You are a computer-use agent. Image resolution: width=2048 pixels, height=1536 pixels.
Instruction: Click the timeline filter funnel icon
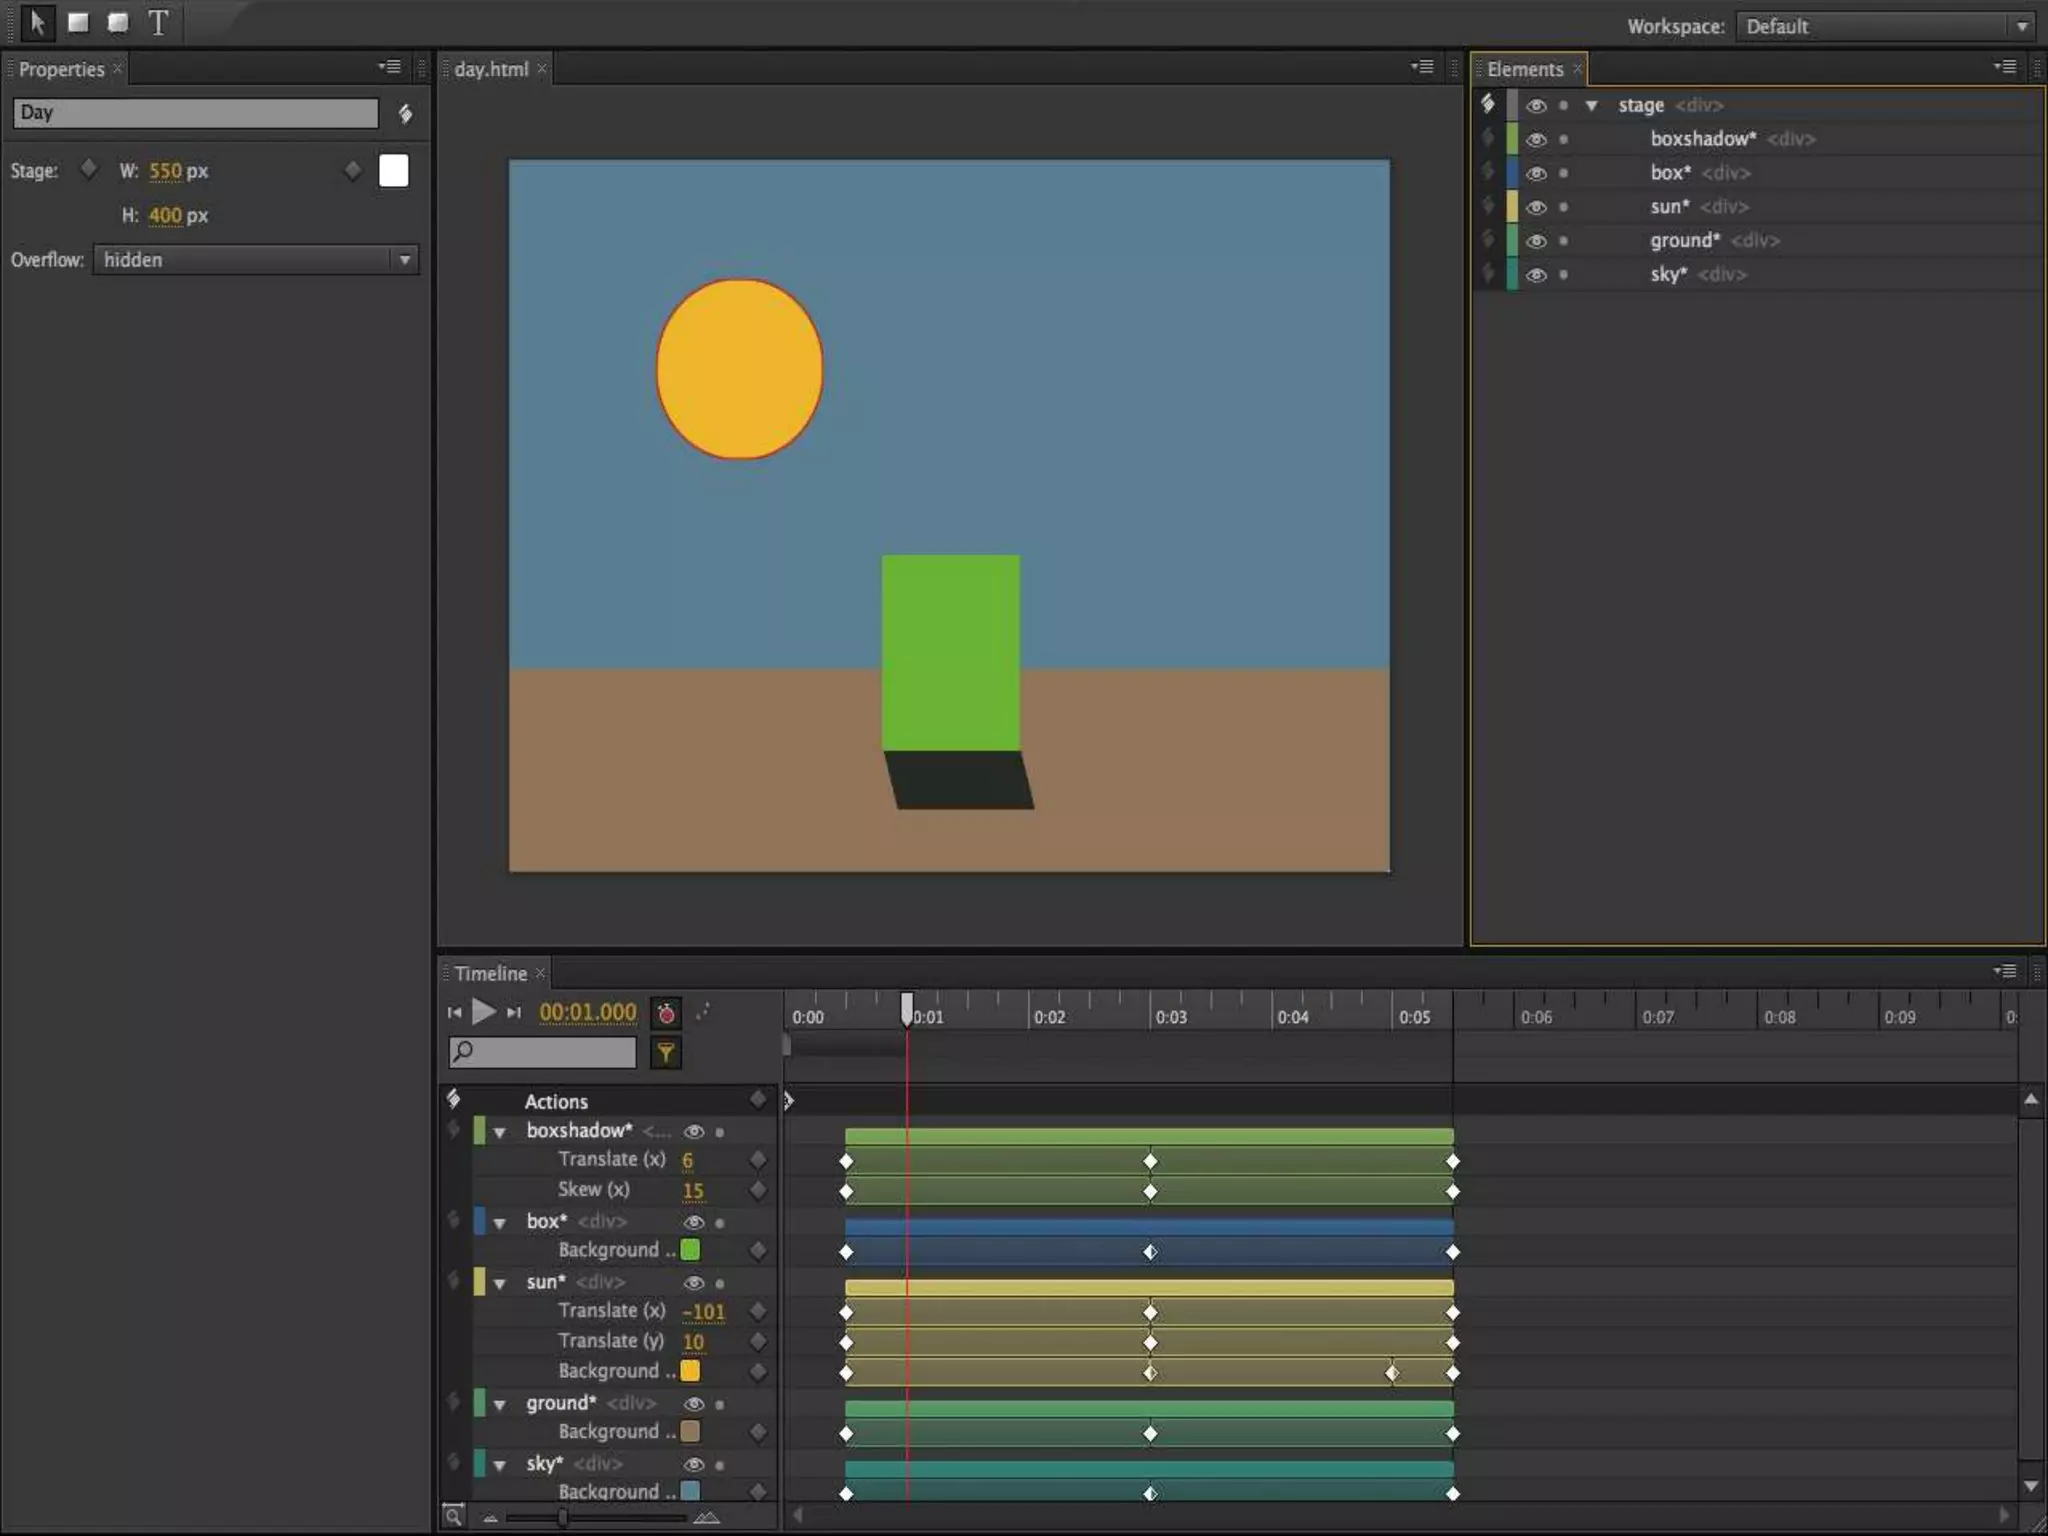665,1051
